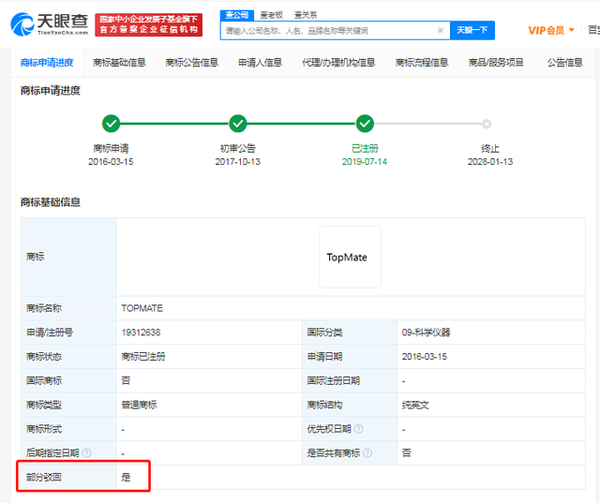Screen dimensions: 600x503
Task: Click the help icon next to 是否共有商标
Action: pos(367,453)
